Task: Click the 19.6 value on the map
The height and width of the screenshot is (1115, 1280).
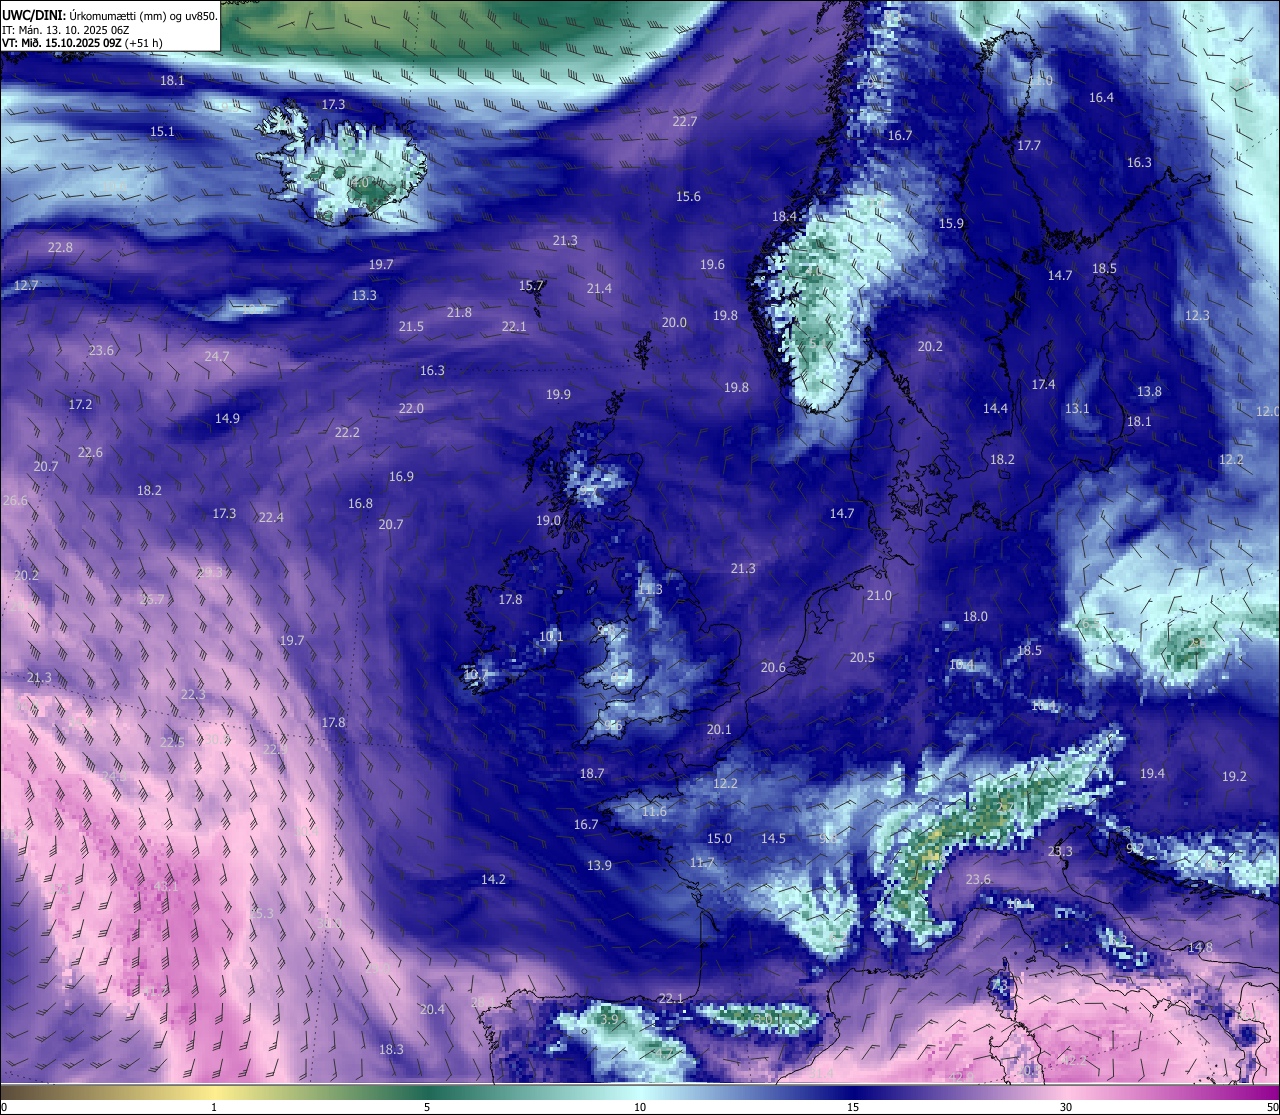Action: [712, 265]
